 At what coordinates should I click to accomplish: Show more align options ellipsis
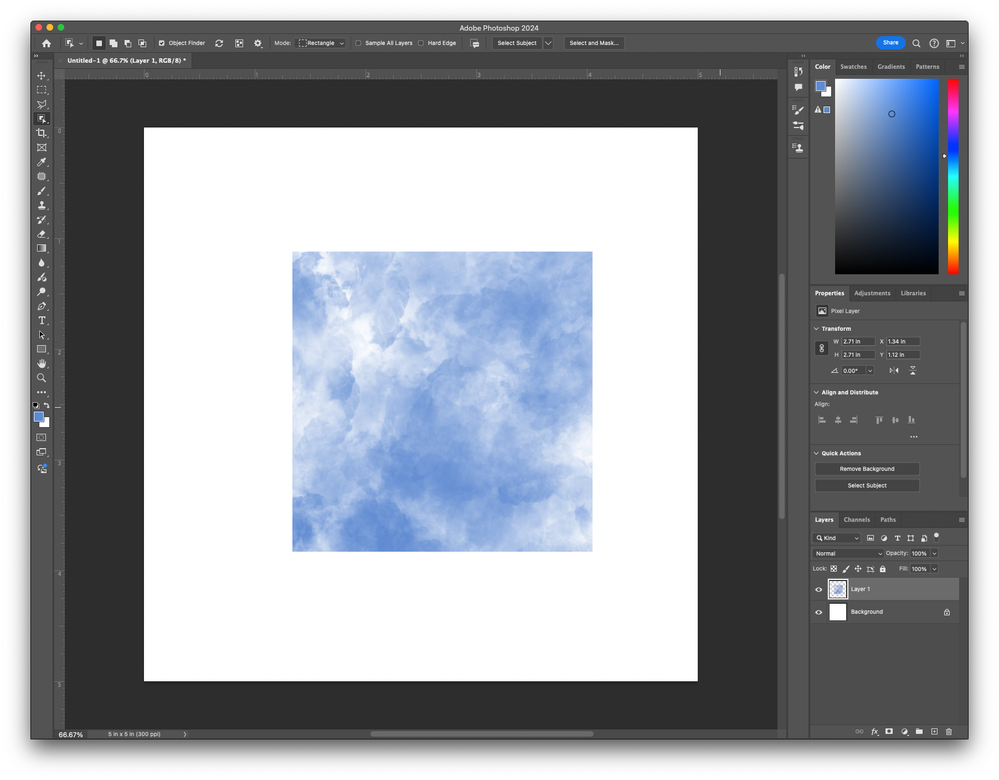pyautogui.click(x=914, y=437)
